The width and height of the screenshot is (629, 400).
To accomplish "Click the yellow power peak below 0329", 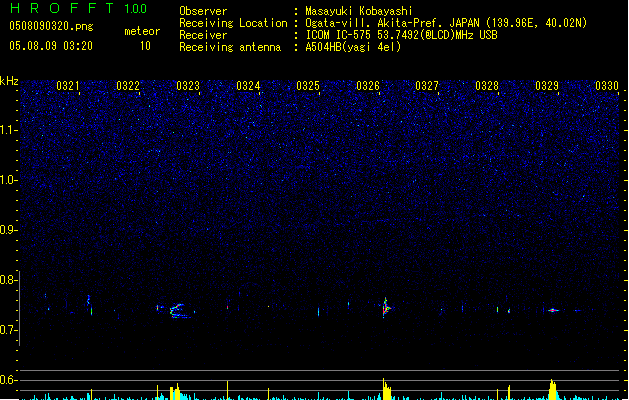I will pos(553,390).
